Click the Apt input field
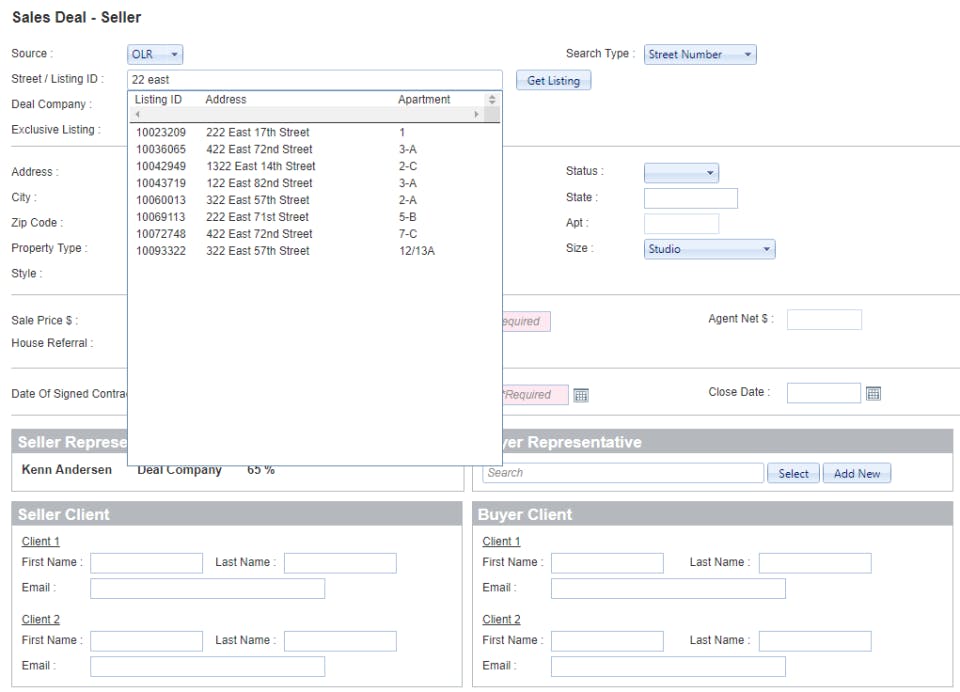Viewport: 960px width, 692px height. (681, 224)
